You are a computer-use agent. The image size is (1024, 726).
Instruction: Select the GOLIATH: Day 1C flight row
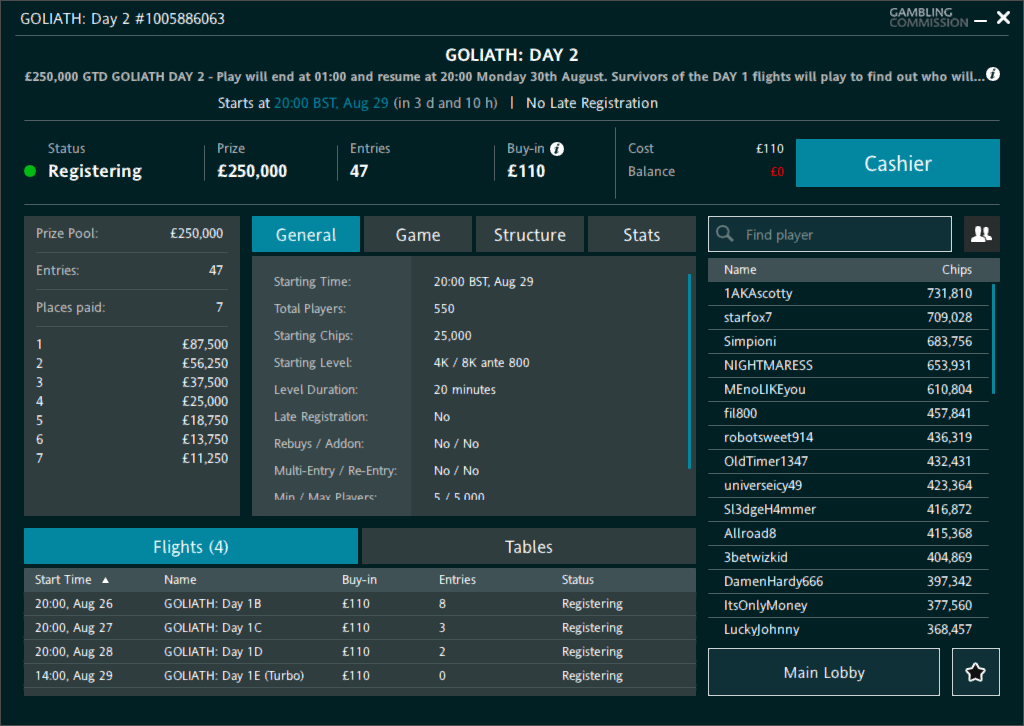coord(360,628)
